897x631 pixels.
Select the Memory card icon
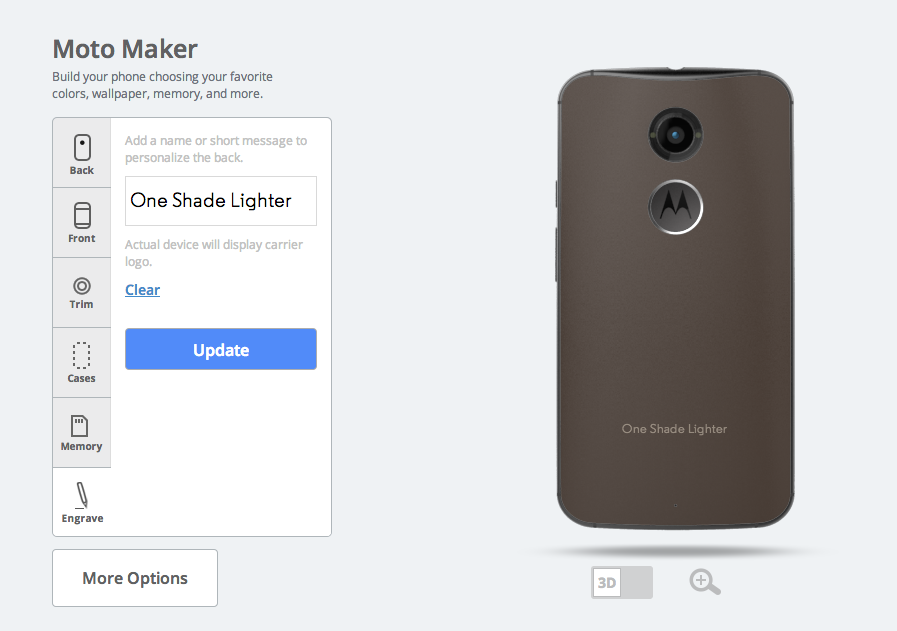tap(80, 426)
